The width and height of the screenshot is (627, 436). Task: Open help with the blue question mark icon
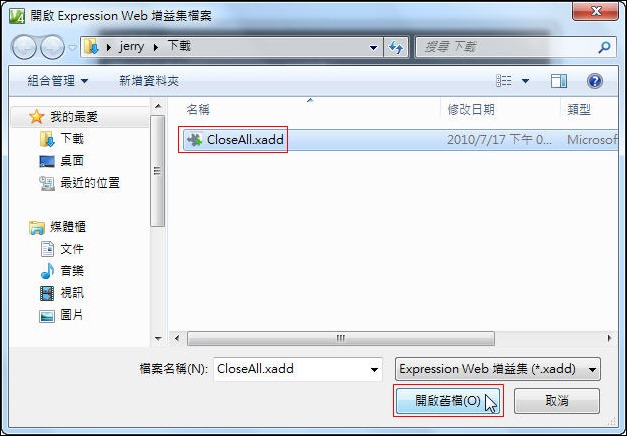pos(595,81)
